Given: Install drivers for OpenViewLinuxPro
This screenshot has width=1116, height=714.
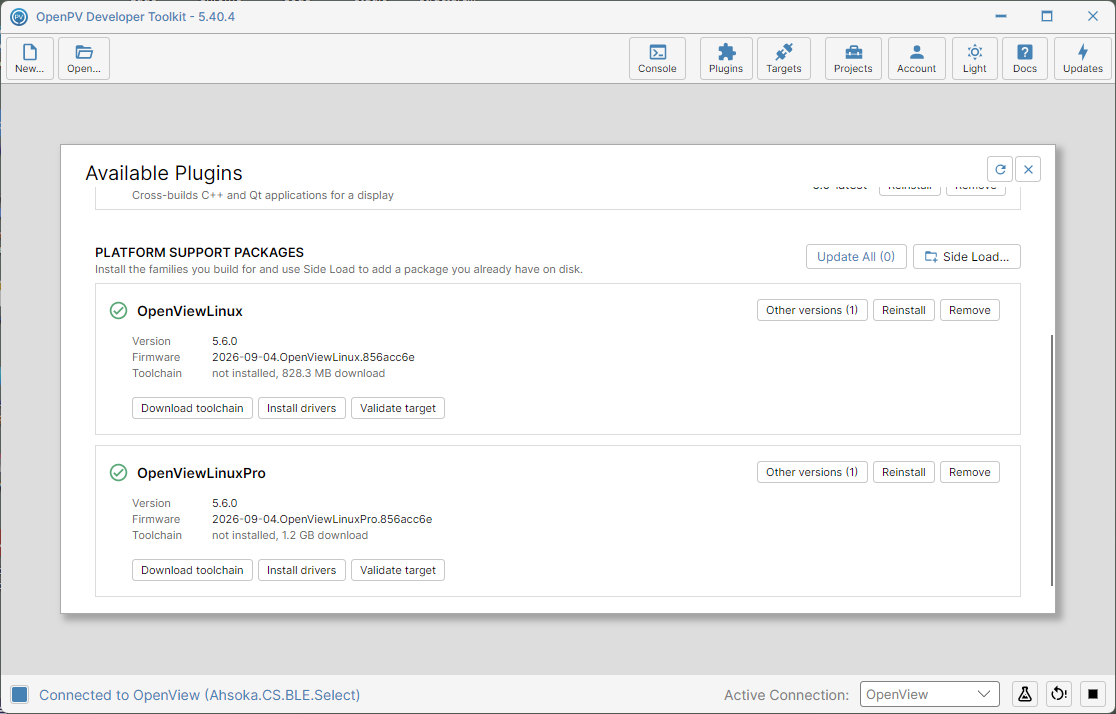Looking at the screenshot, I should [302, 570].
